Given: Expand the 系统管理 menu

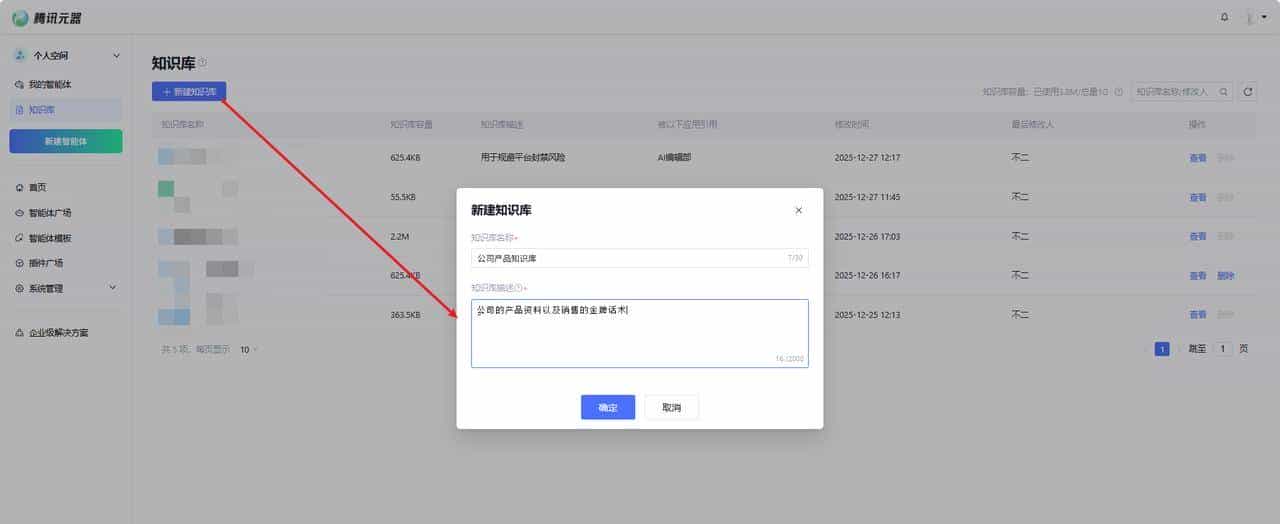Looking at the screenshot, I should (x=66, y=288).
